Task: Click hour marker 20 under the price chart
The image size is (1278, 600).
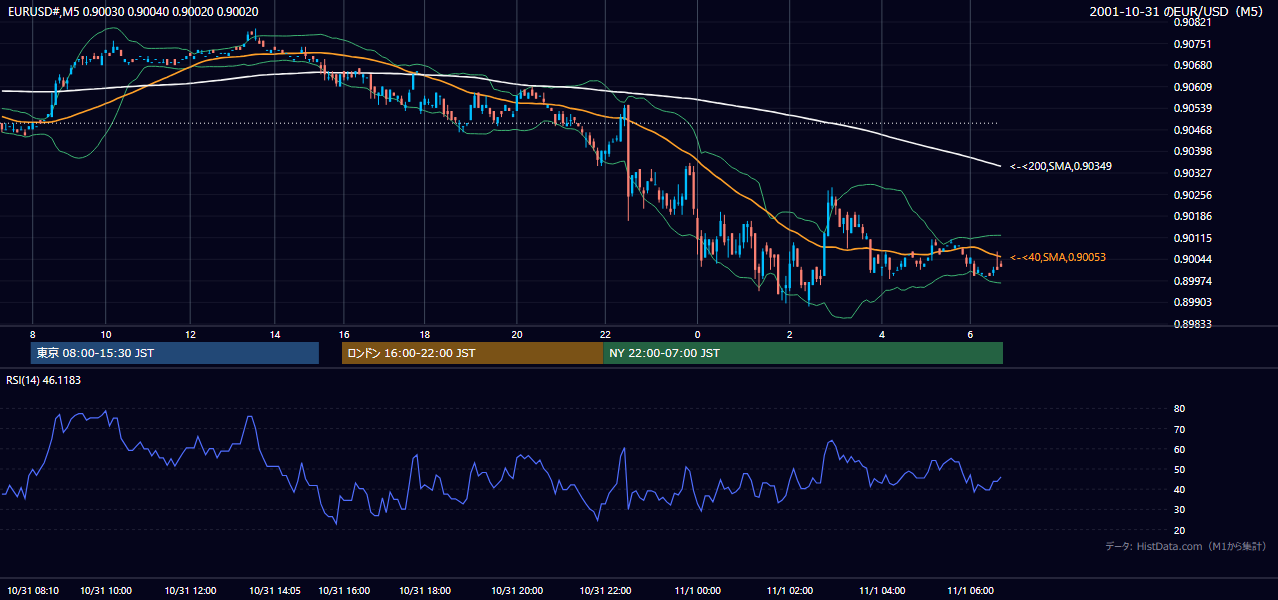Action: point(516,334)
